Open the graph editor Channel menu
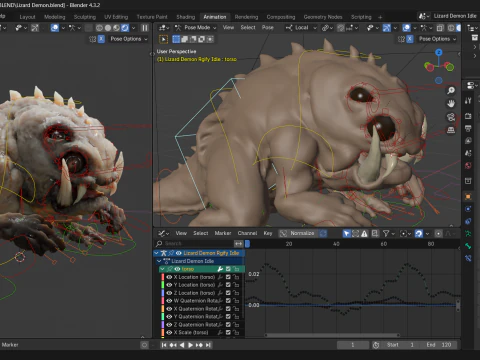 (x=247, y=233)
